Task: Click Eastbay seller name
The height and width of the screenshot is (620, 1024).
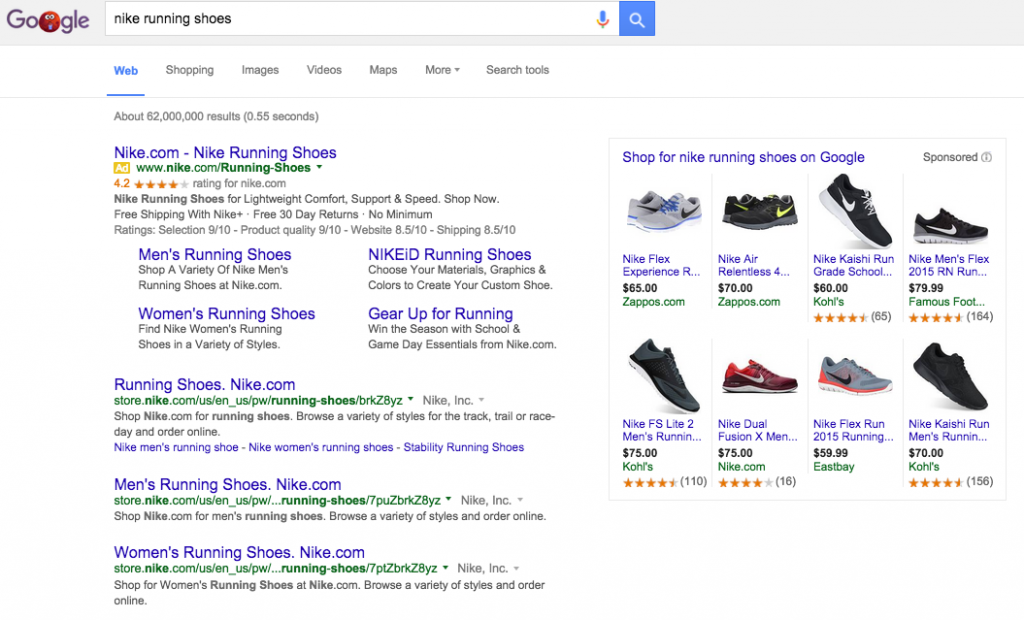Action: point(833,466)
